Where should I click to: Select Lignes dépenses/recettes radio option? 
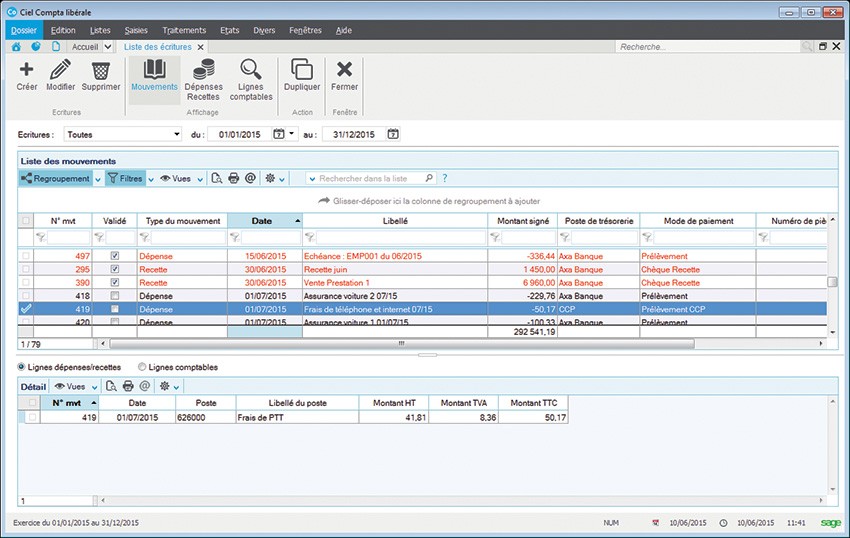click(22, 367)
